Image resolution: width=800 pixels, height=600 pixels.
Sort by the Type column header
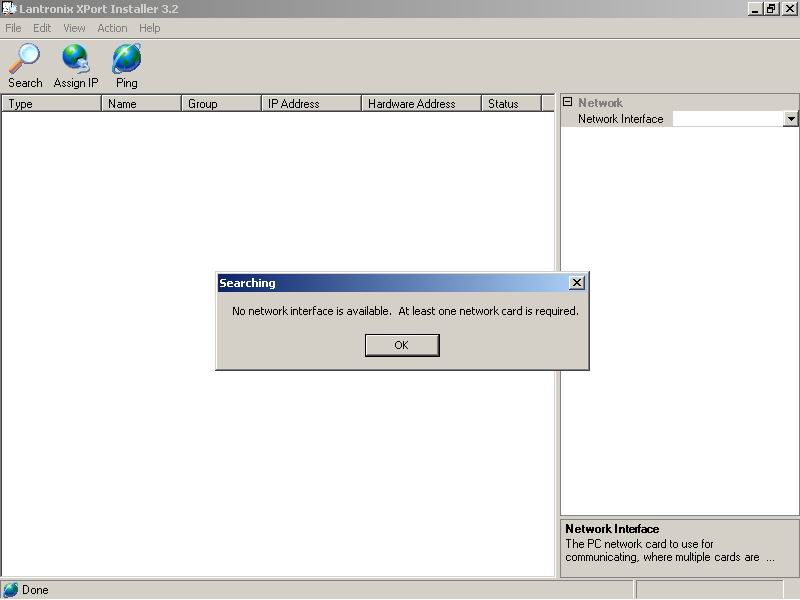(x=51, y=104)
